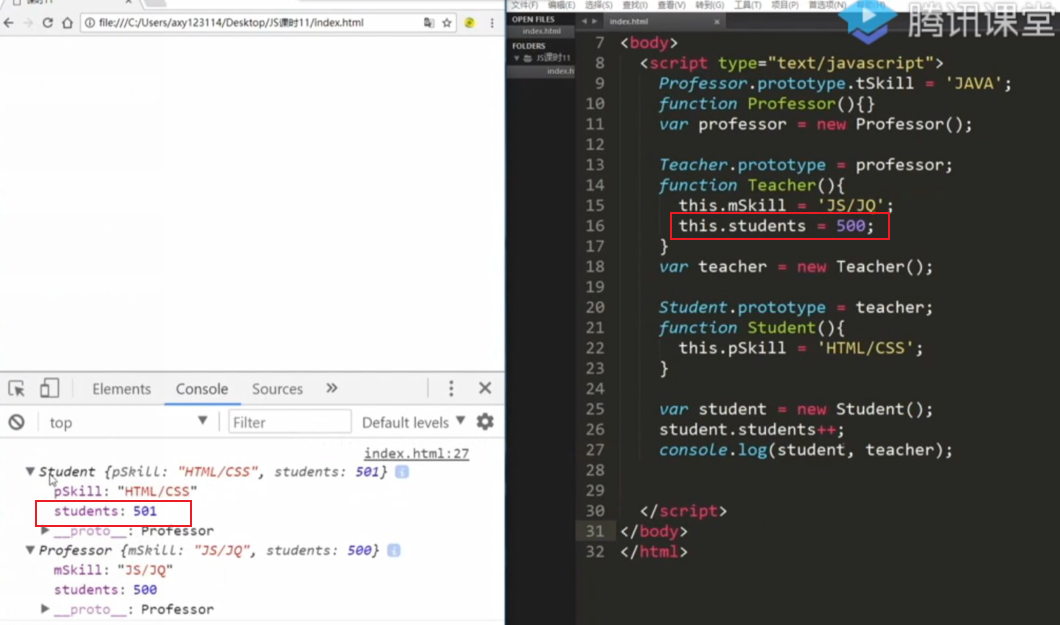Viewport: 1060px width, 625px height.
Task: Show more DevTools tabs with the double chevron
Action: [331, 388]
